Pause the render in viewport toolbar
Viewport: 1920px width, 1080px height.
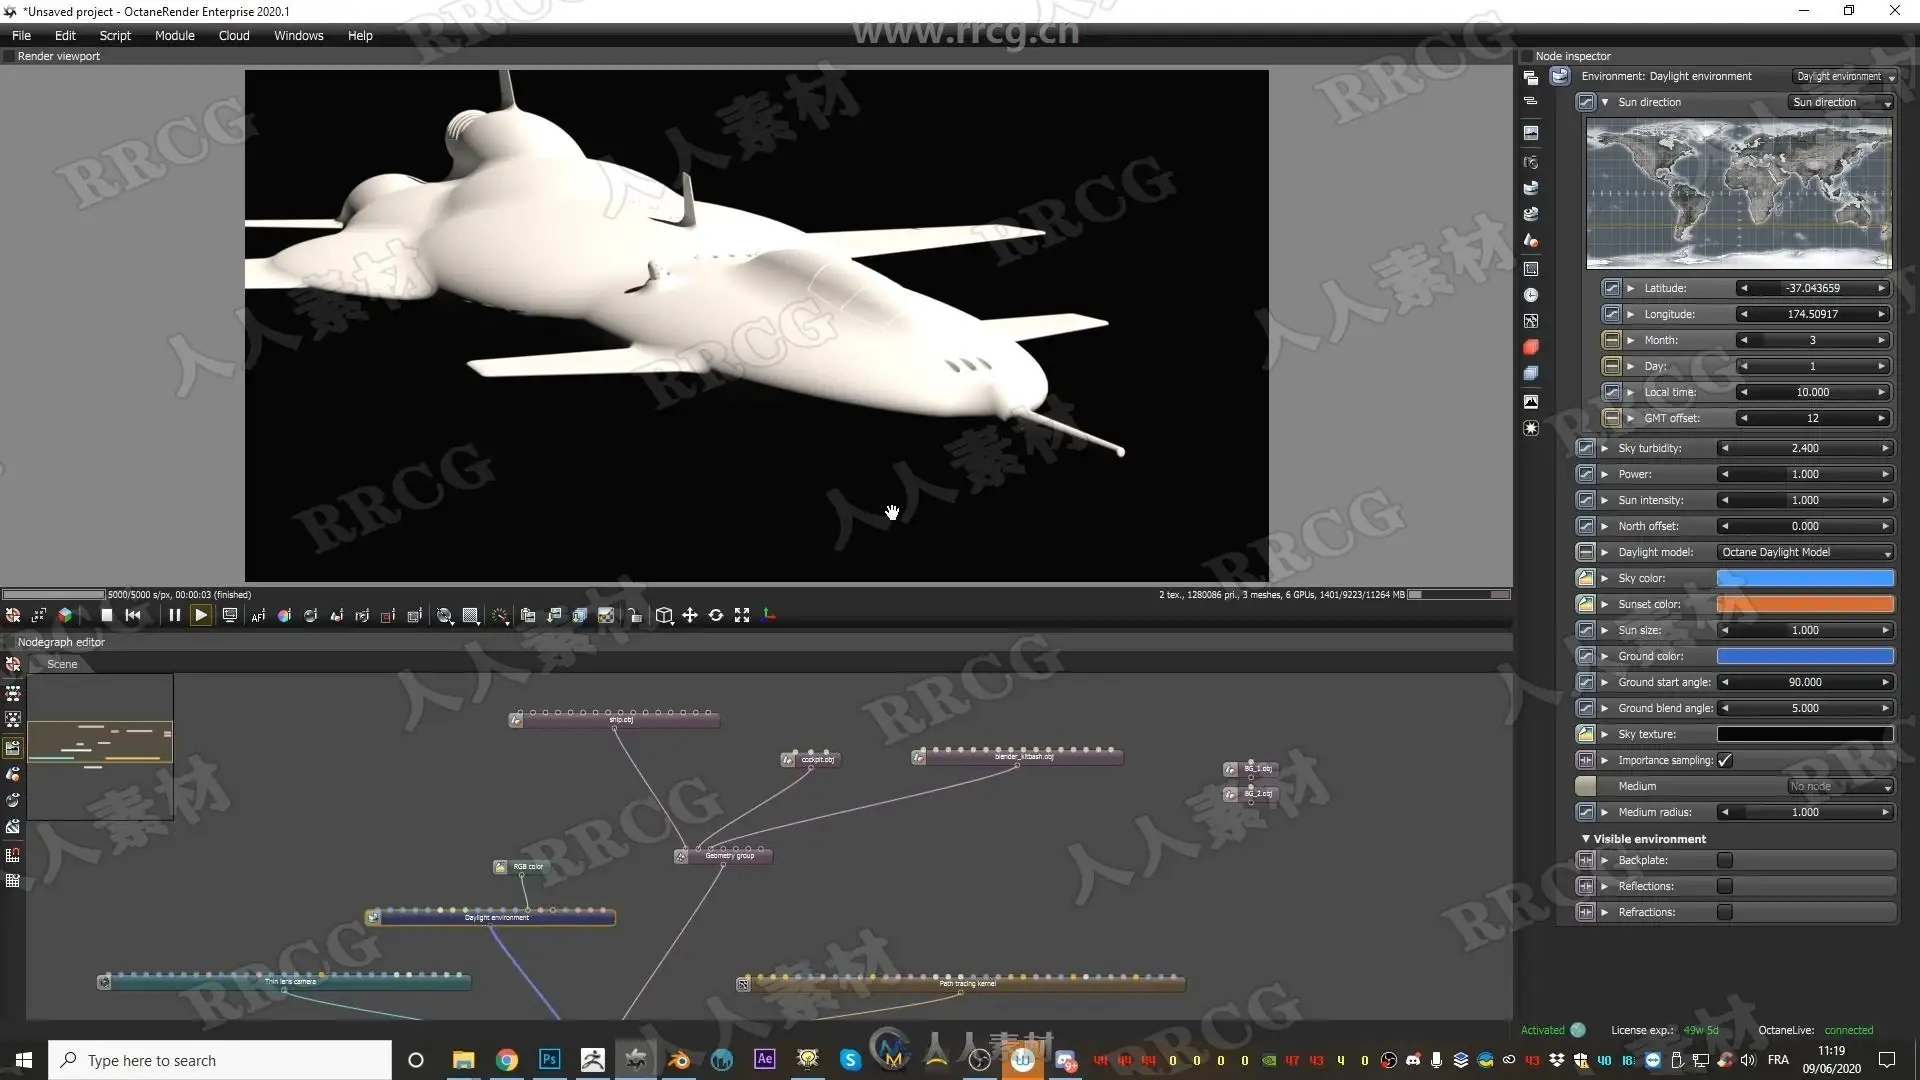point(174,616)
